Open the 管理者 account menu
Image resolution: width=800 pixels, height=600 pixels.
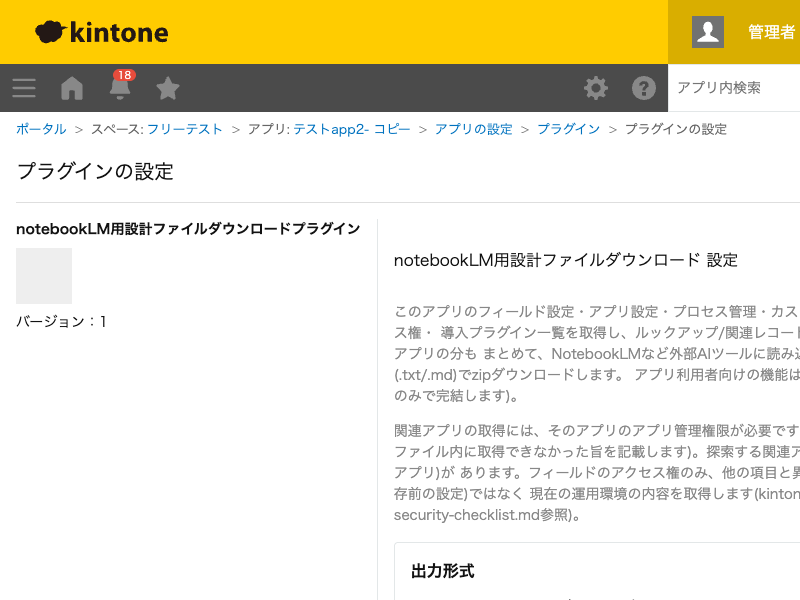coord(771,32)
